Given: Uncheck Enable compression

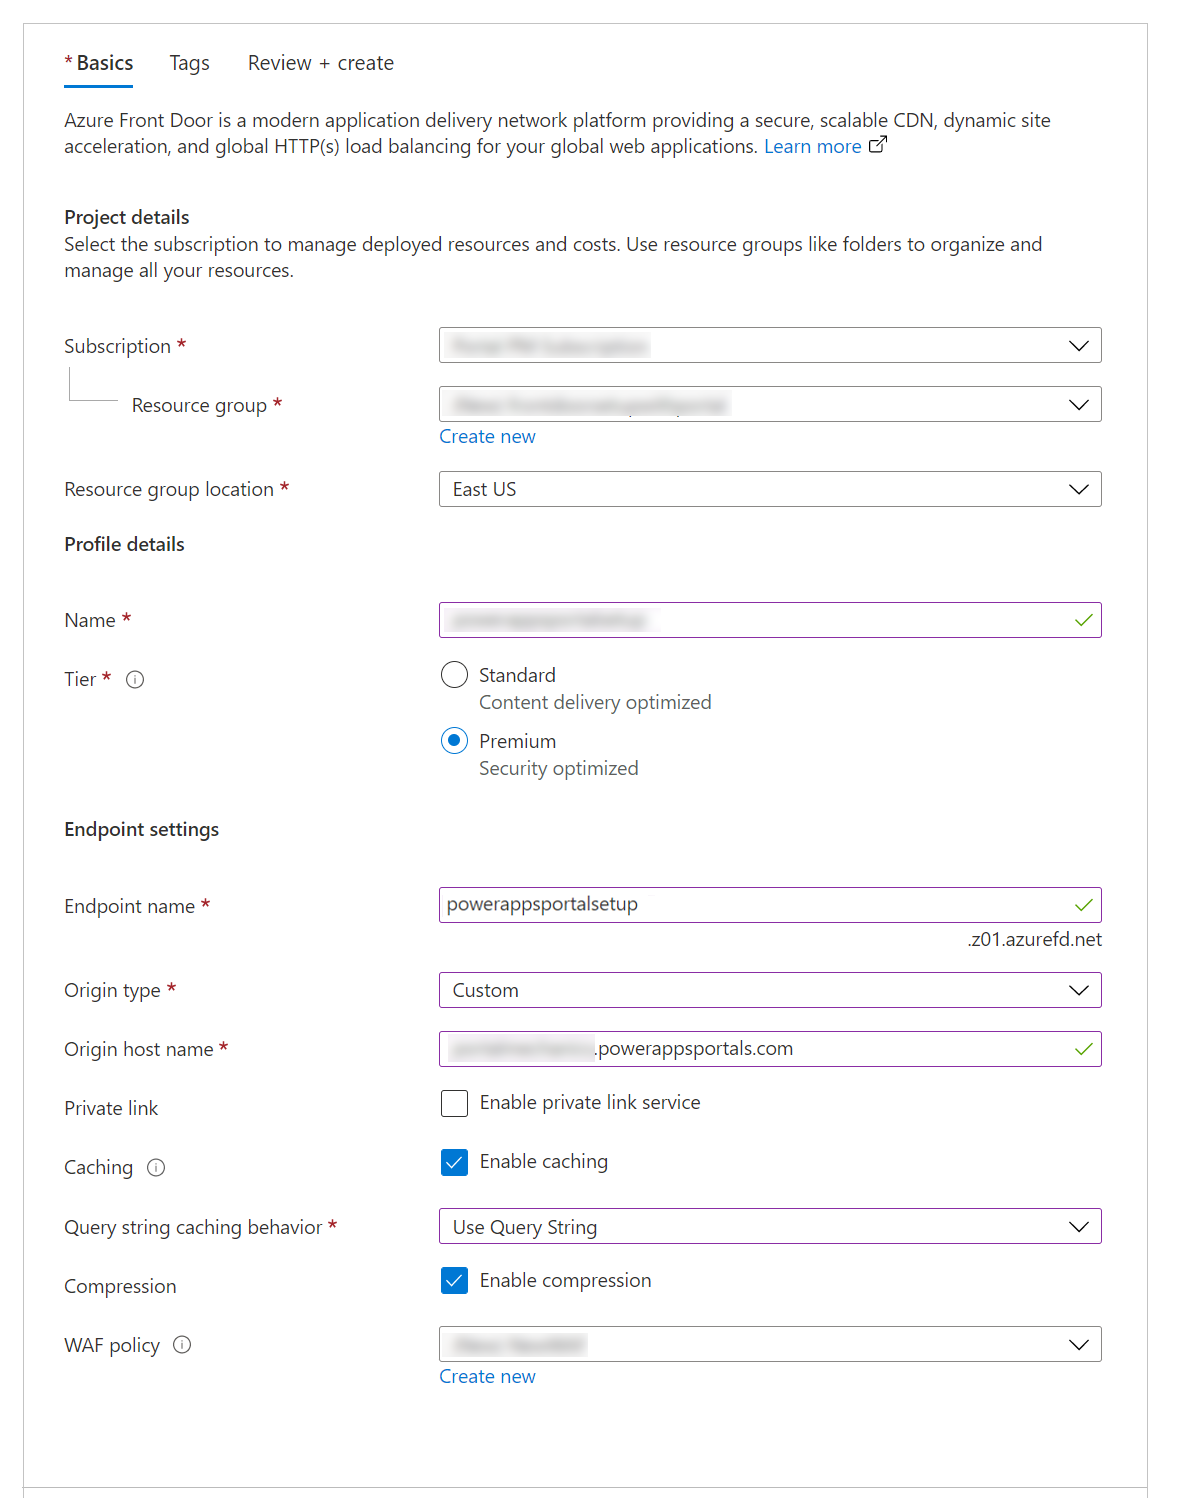Looking at the screenshot, I should click(x=454, y=1280).
